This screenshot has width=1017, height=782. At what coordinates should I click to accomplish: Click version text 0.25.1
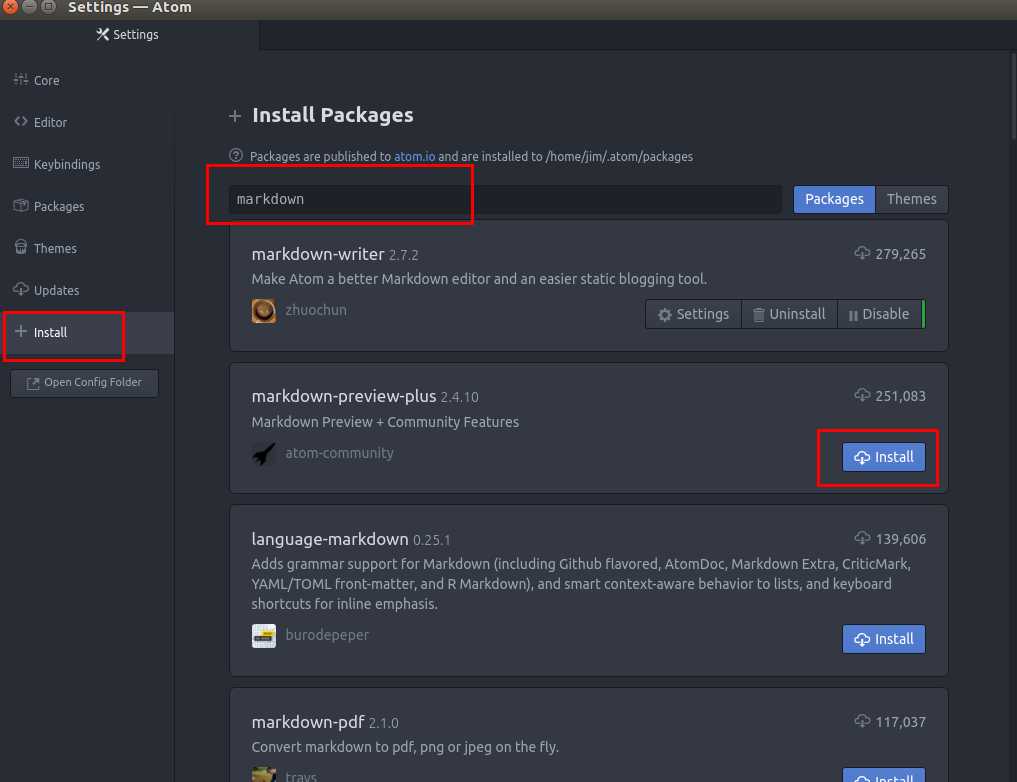click(431, 540)
